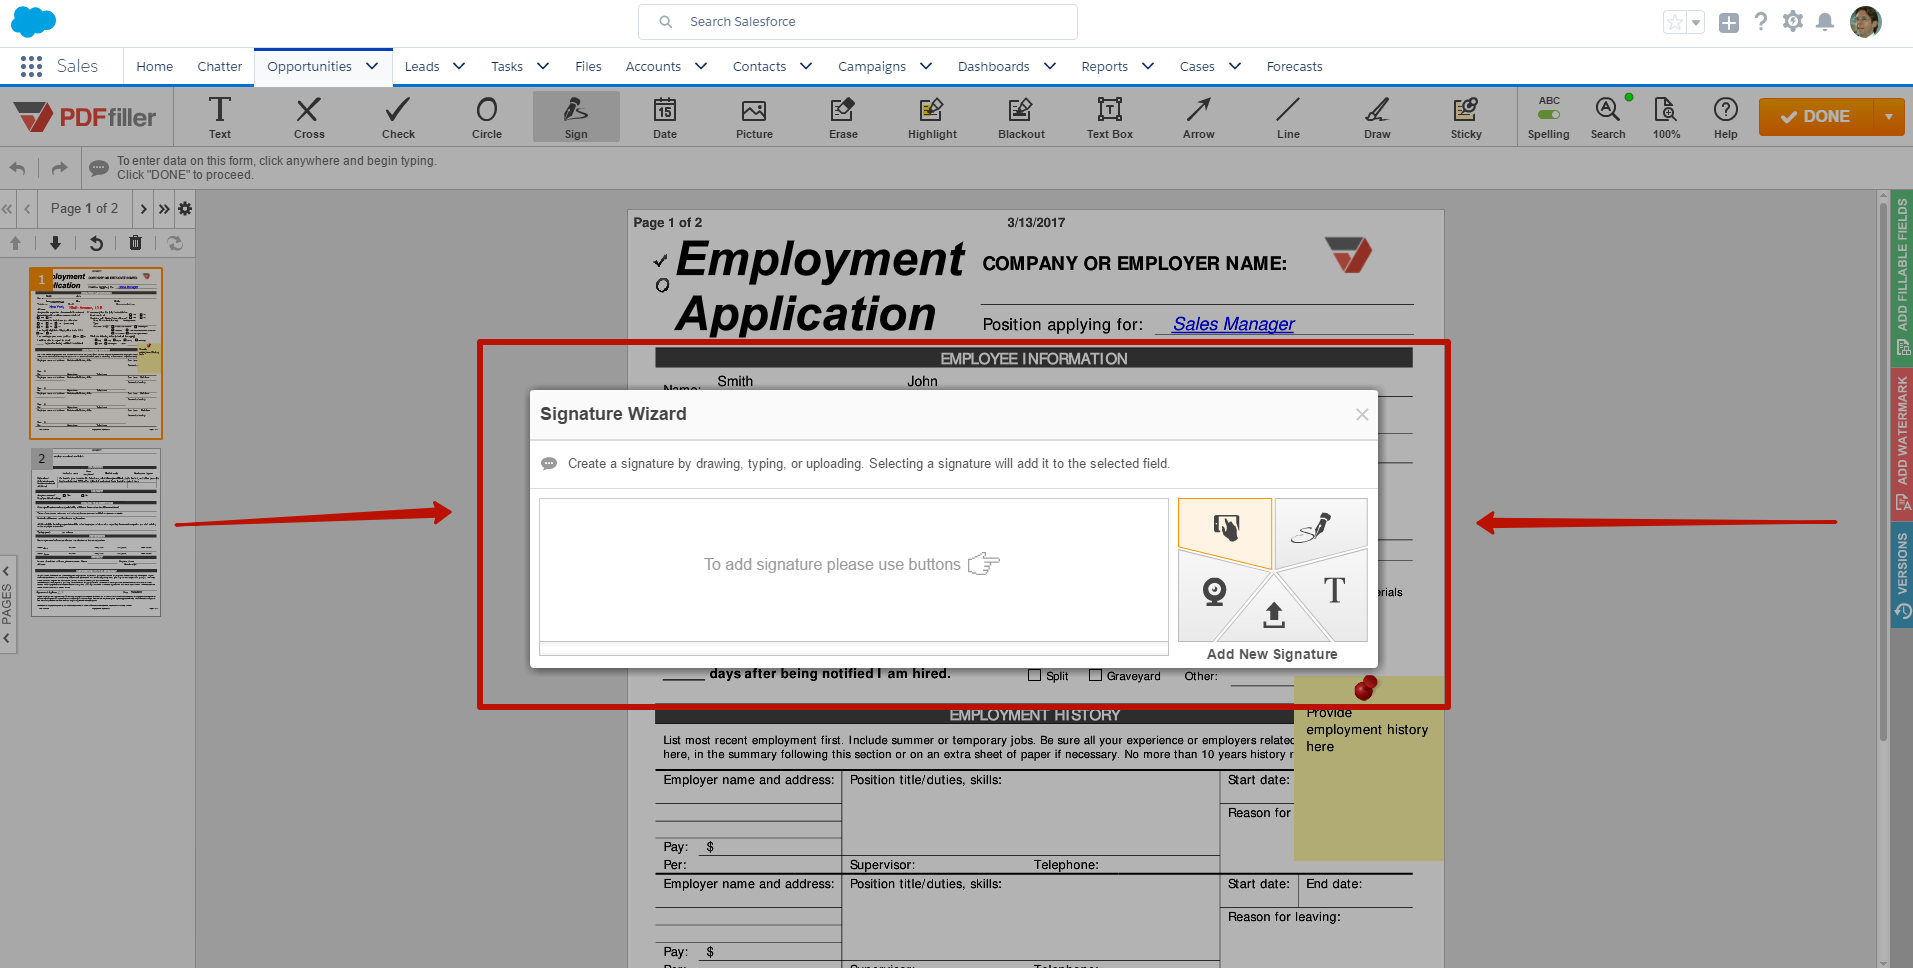Open Salesforce setup gear
This screenshot has width=1913, height=968.
click(x=1793, y=21)
